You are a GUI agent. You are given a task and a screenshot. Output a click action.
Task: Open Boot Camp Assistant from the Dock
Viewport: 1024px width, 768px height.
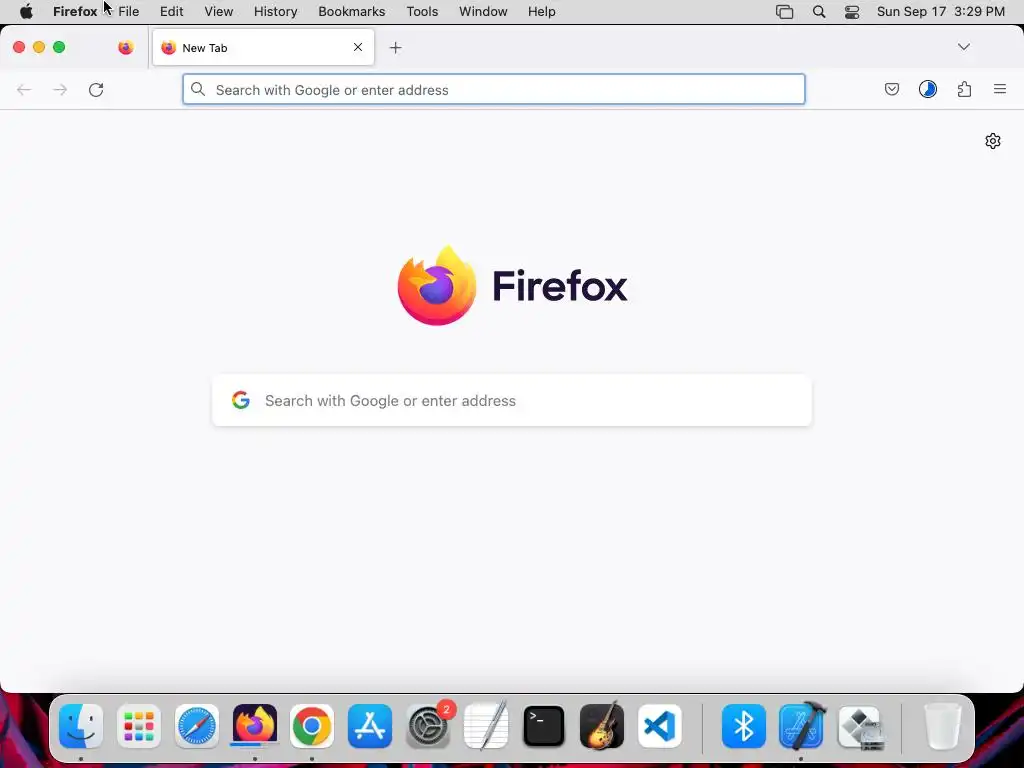point(861,728)
